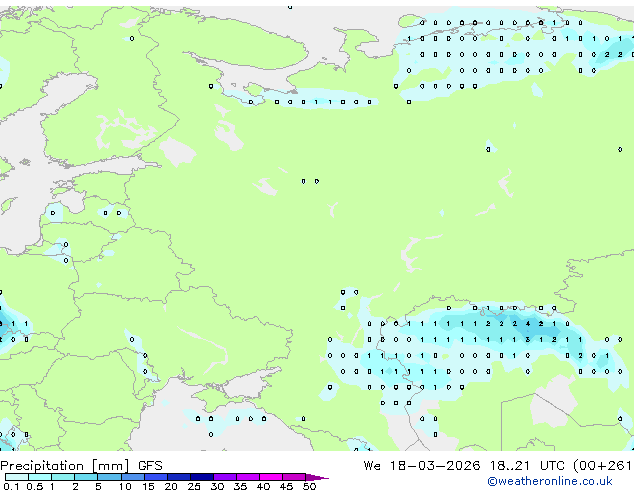The image size is (634, 490).
Task: Click the legend scale label "15"
Action: point(148,486)
